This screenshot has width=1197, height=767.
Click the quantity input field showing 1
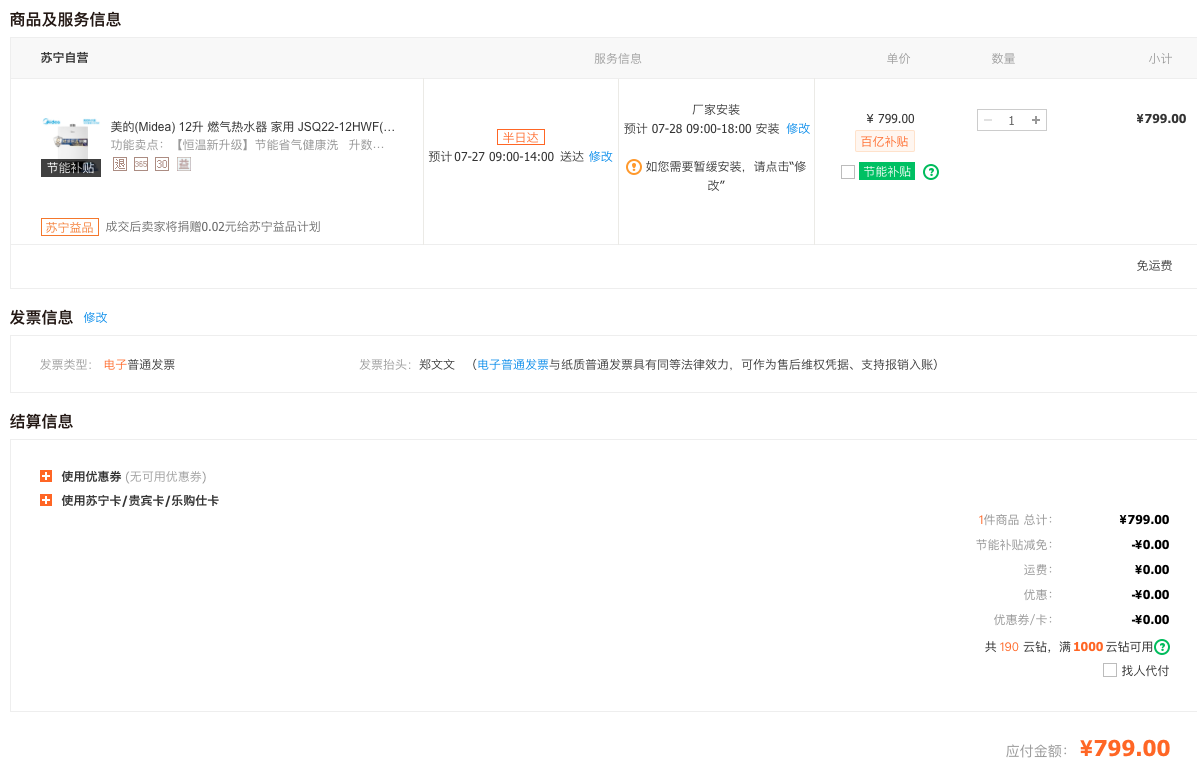point(1011,120)
